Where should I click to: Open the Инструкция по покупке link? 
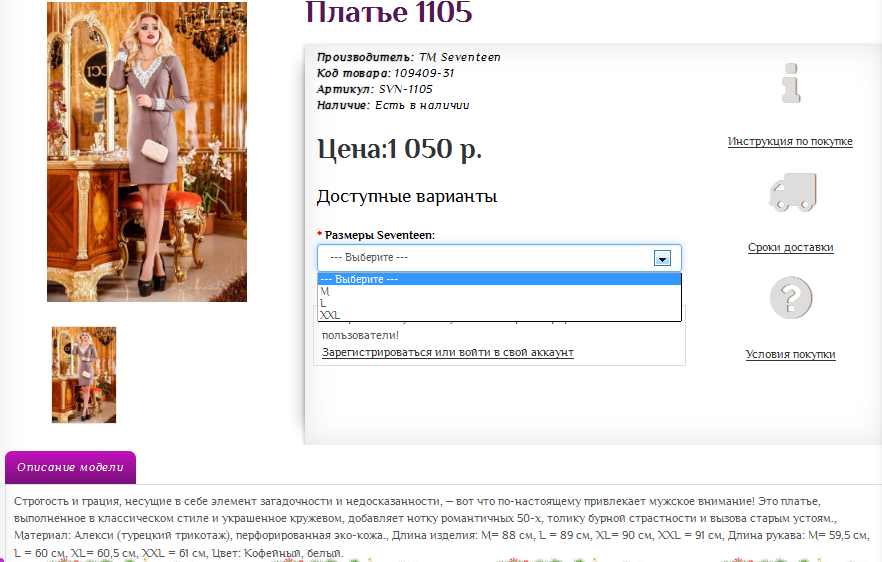790,142
